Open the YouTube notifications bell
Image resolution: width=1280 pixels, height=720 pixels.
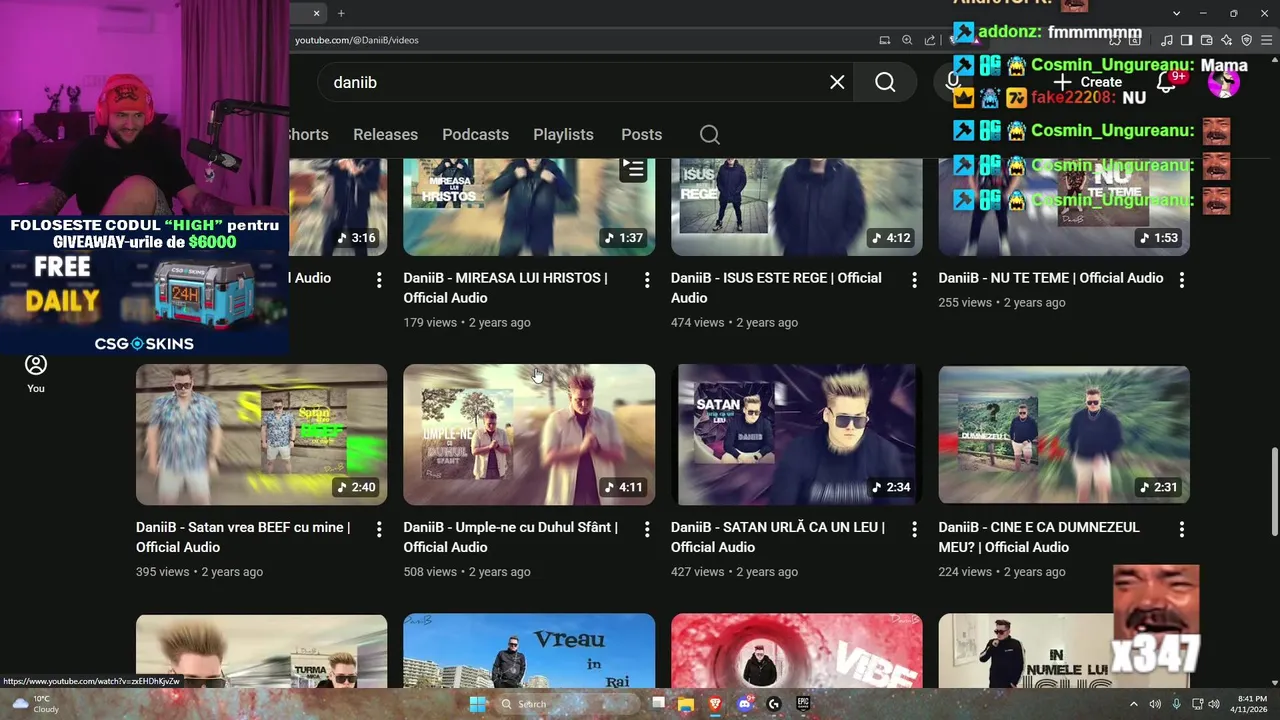1166,82
